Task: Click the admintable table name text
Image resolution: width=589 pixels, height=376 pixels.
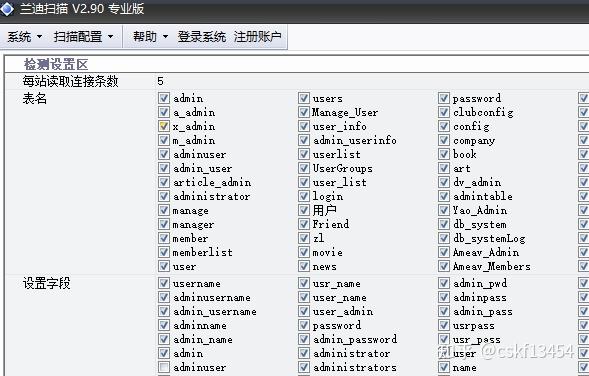Action: (483, 196)
